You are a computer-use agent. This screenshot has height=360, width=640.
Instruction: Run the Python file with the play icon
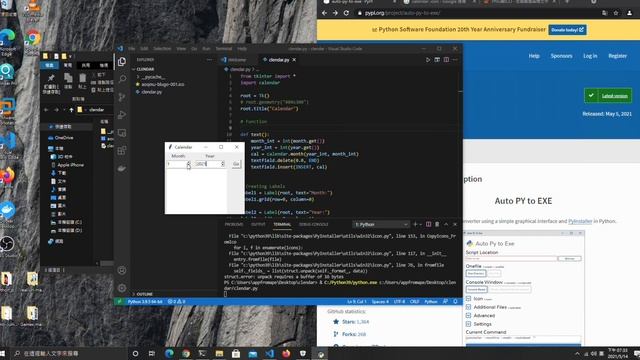428,60
